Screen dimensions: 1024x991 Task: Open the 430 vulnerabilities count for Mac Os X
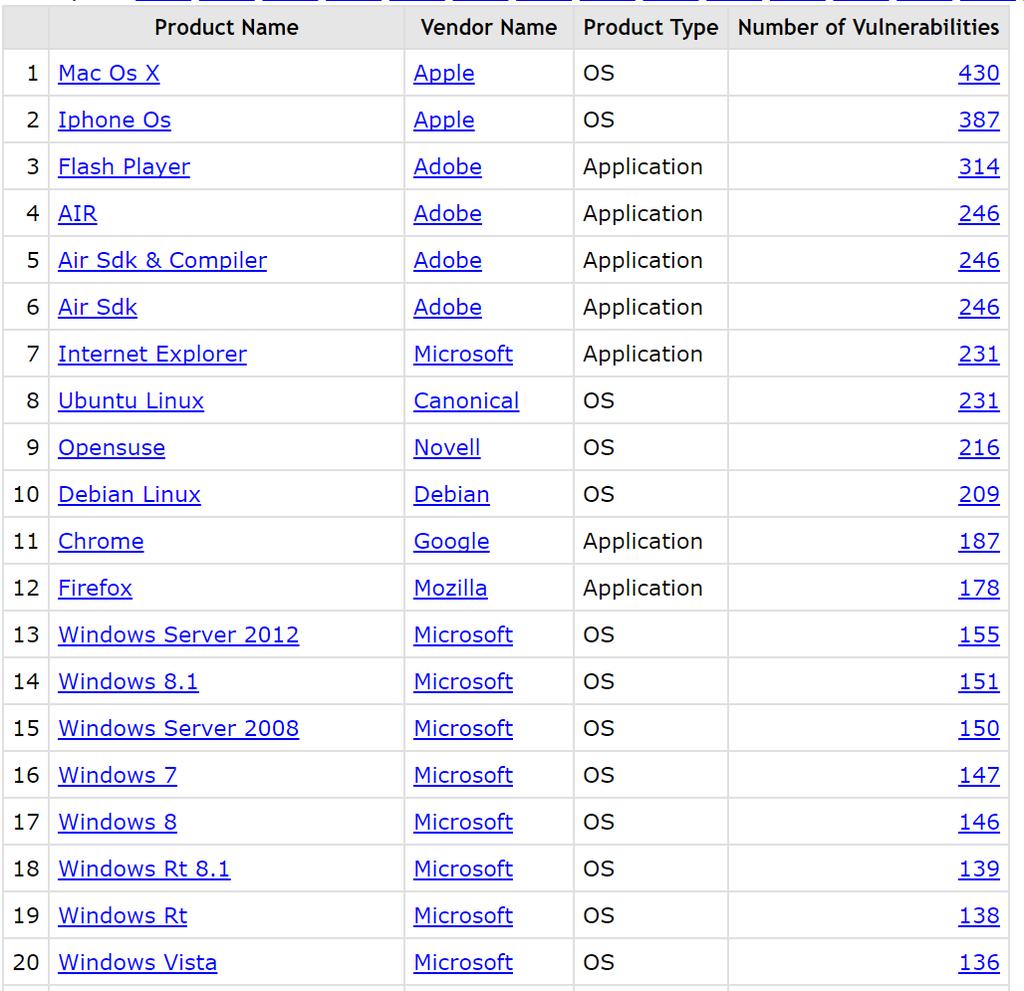tap(978, 73)
